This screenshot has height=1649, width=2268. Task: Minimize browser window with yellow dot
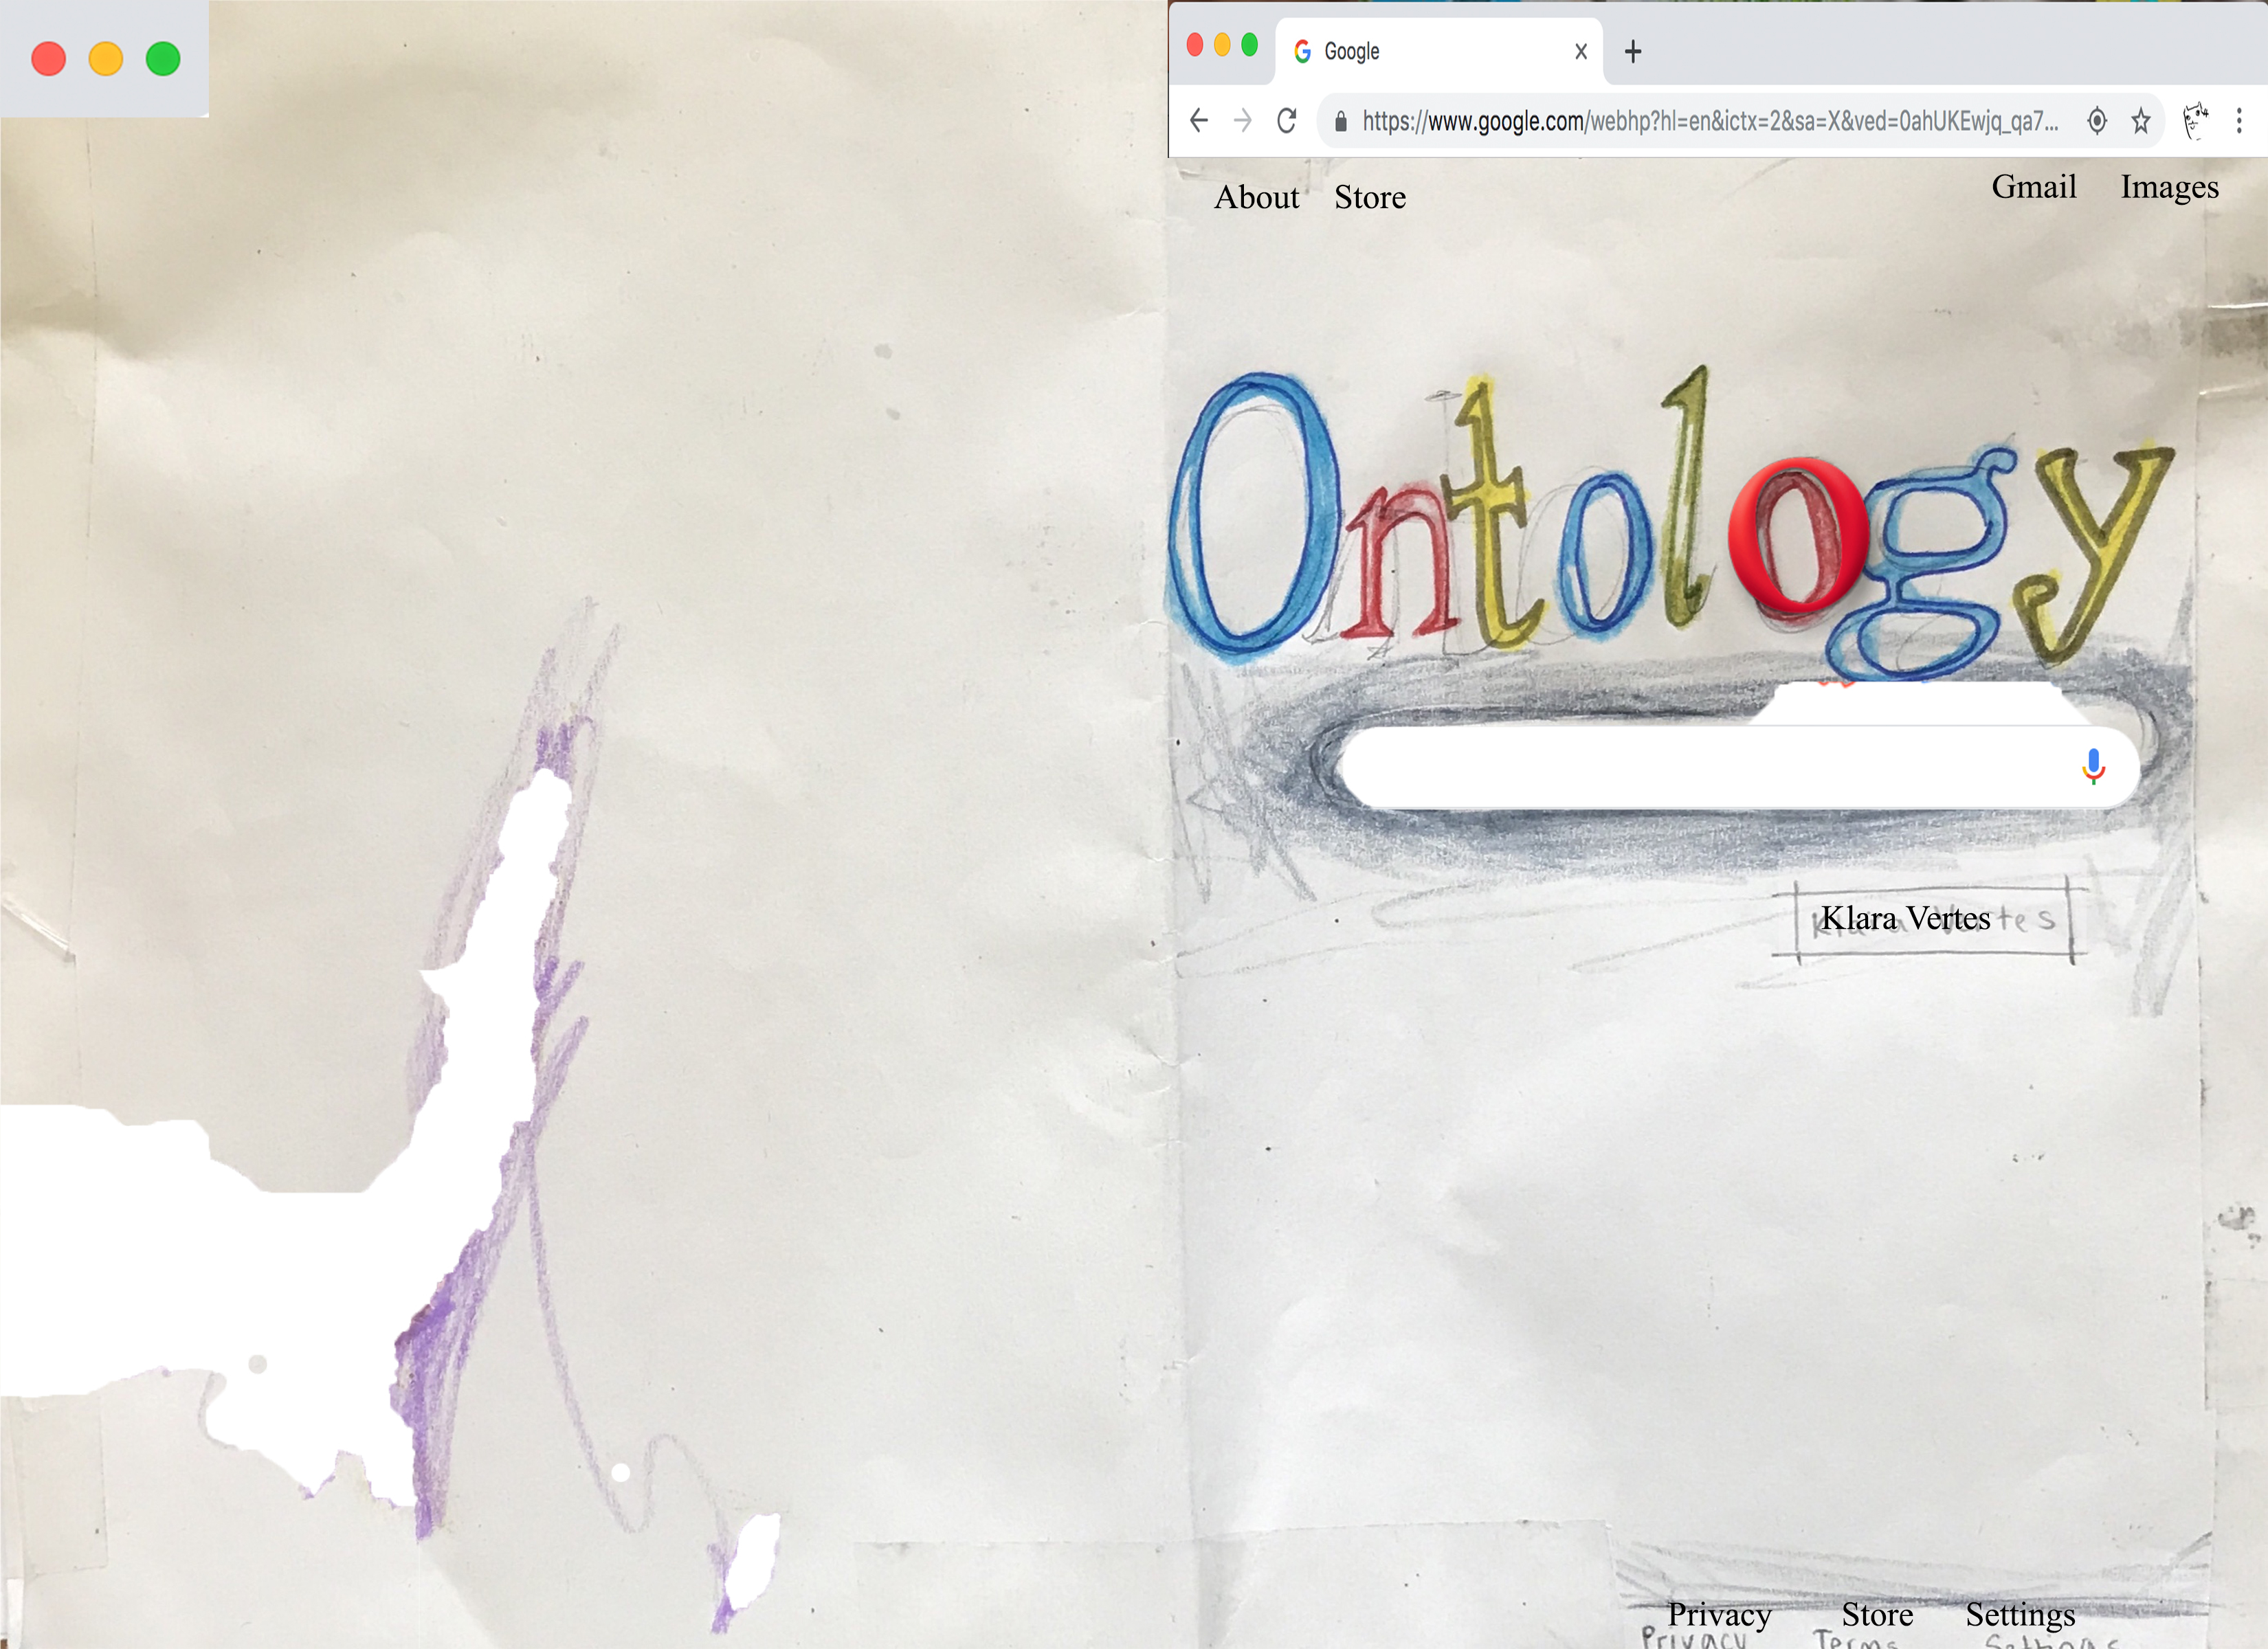click(x=1222, y=44)
